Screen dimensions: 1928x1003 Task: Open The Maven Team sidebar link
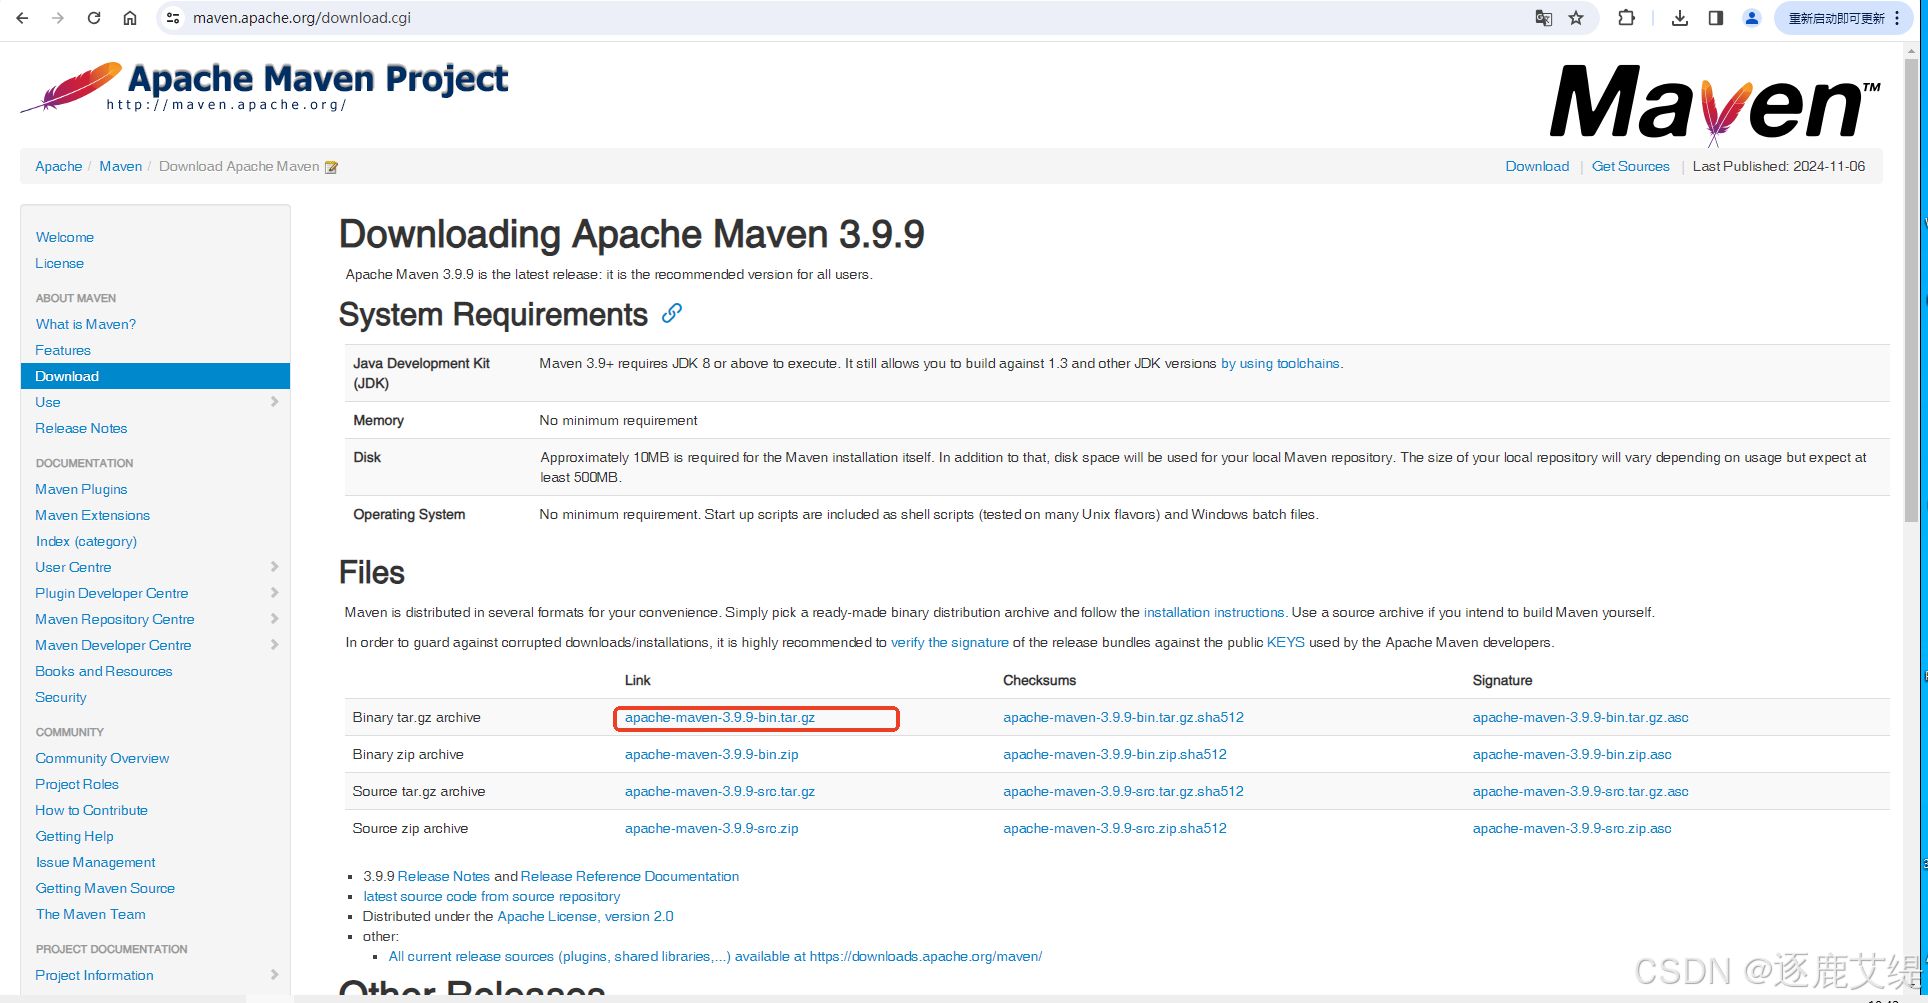91,914
